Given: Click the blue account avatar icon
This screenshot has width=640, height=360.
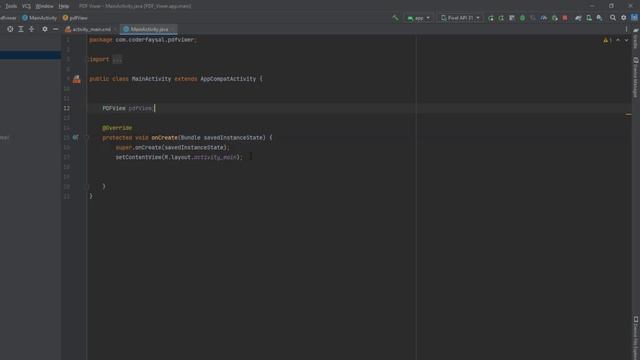Looking at the screenshot, I should tap(634, 18).
